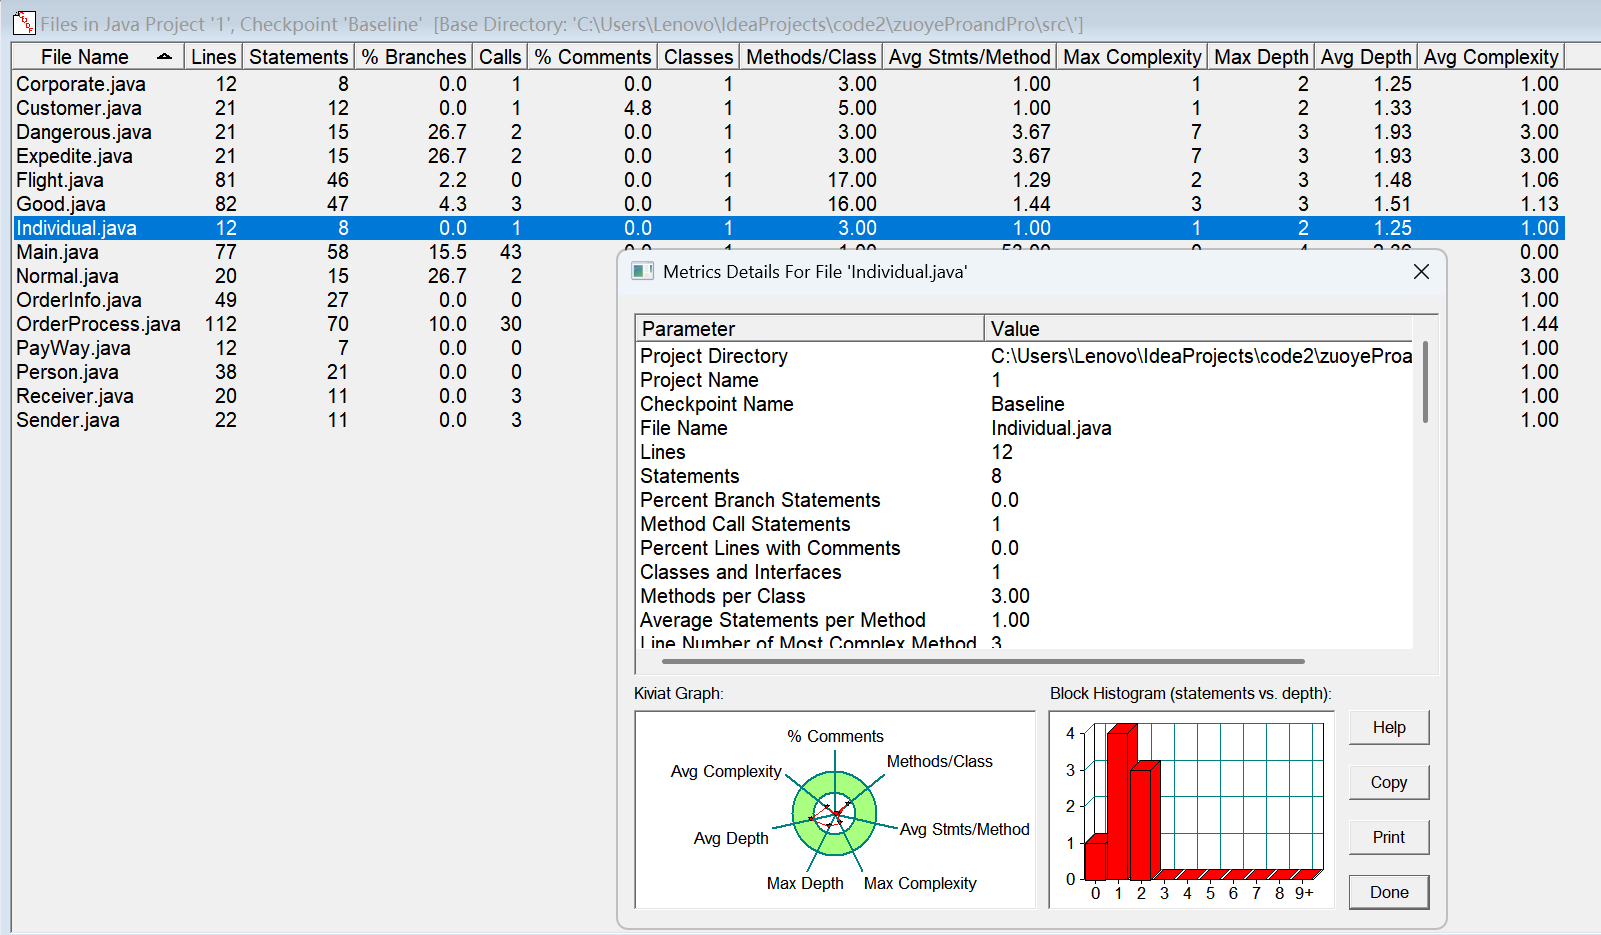Select the Checkpoint Name parameter row
Image resolution: width=1601 pixels, height=935 pixels.
click(x=1025, y=404)
